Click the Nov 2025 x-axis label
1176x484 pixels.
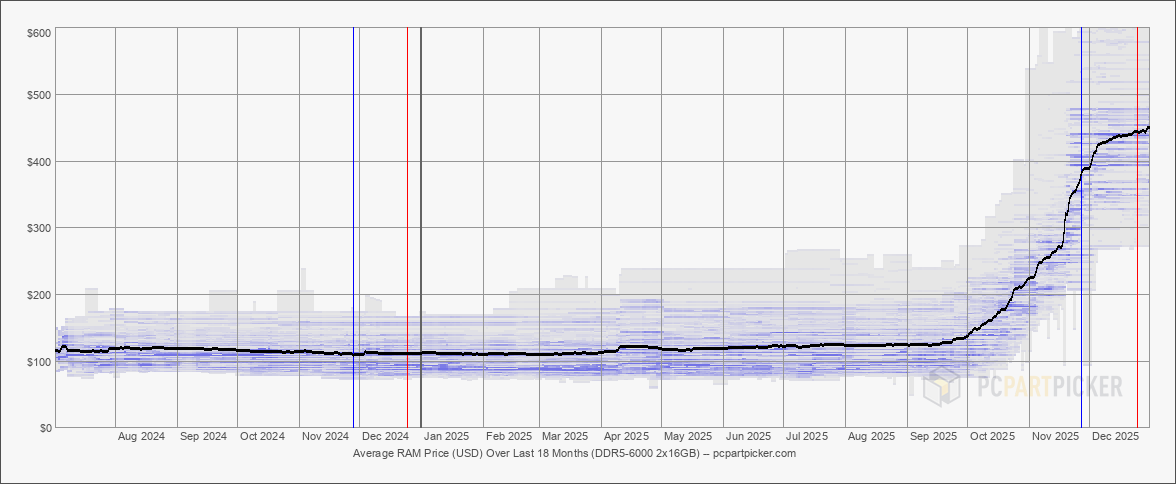point(1055,437)
